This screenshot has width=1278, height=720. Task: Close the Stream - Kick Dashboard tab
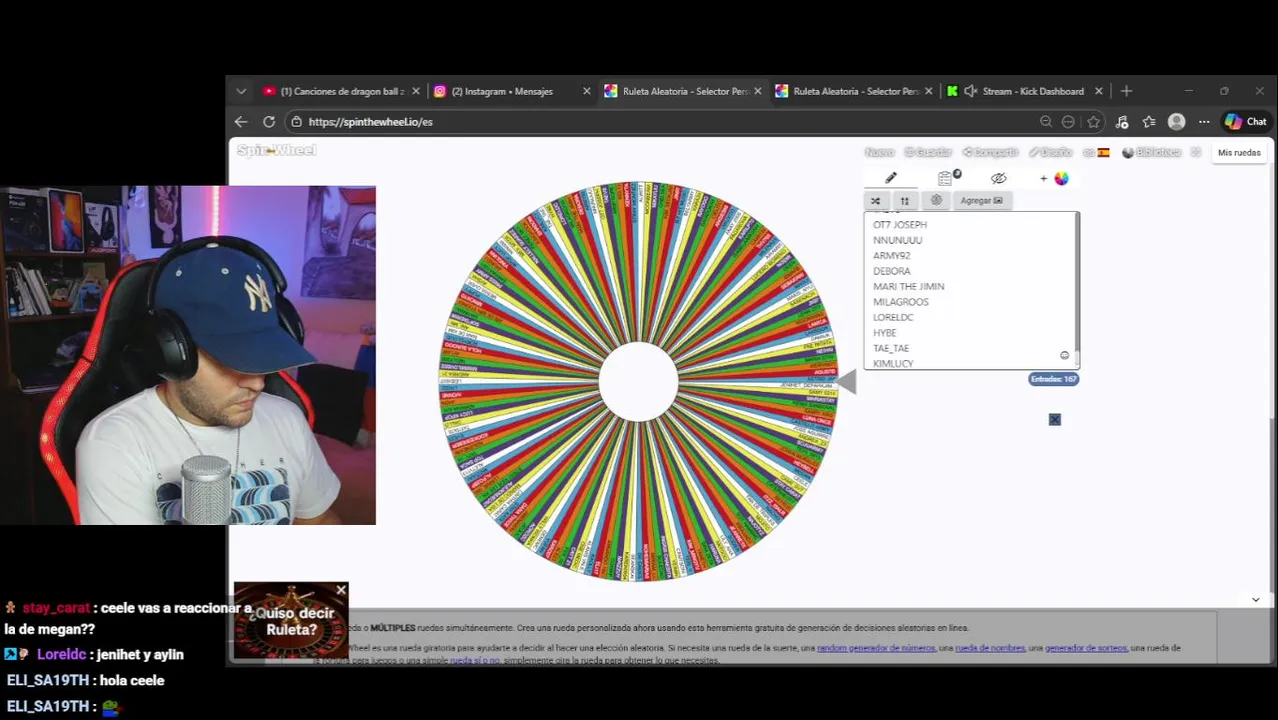1098,91
